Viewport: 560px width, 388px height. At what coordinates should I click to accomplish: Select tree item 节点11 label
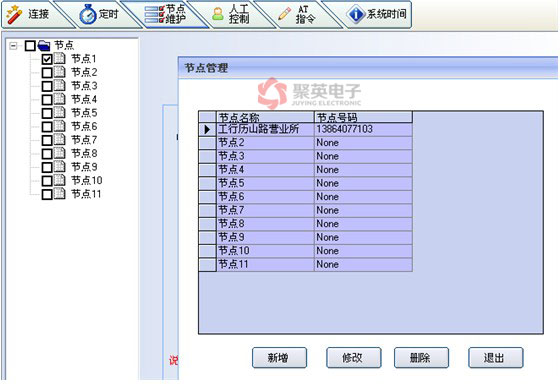click(x=86, y=194)
